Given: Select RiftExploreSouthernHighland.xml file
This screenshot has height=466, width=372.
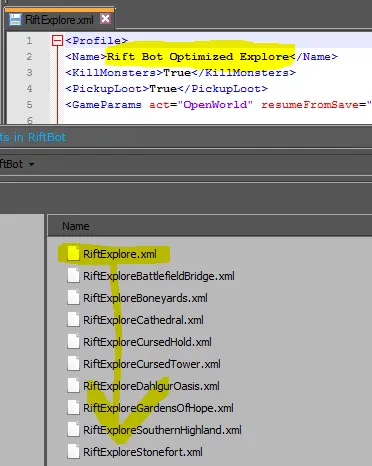Looking at the screenshot, I should (162, 430).
